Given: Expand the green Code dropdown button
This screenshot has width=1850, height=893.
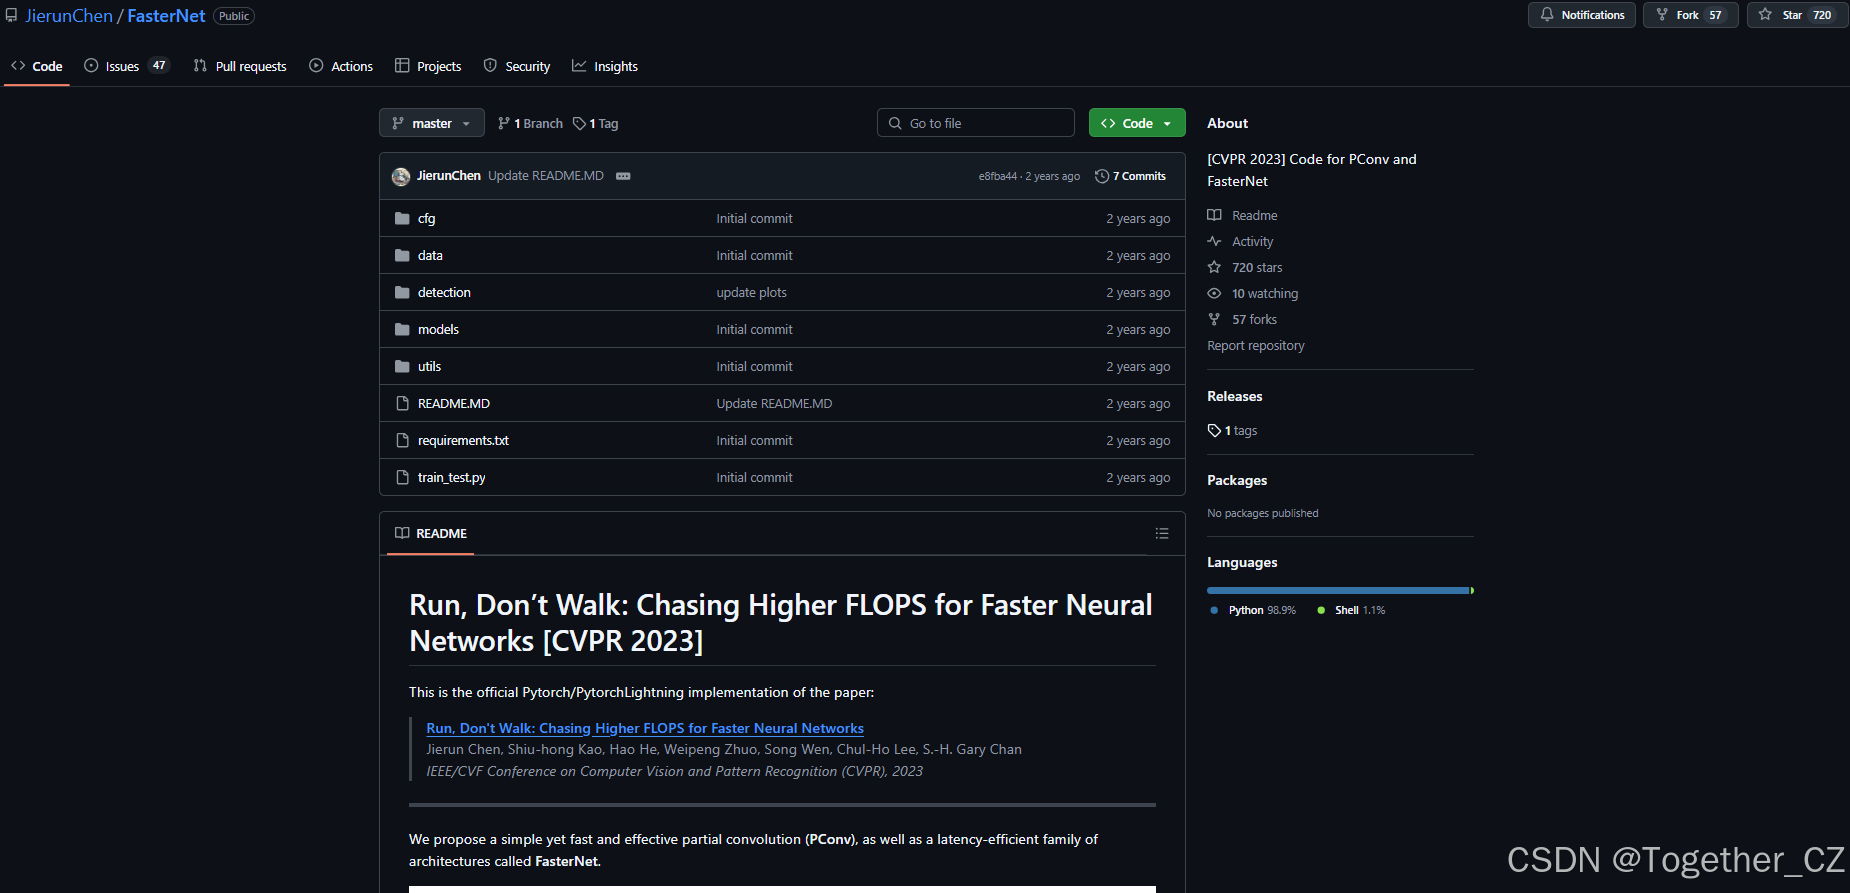Looking at the screenshot, I should point(1137,123).
